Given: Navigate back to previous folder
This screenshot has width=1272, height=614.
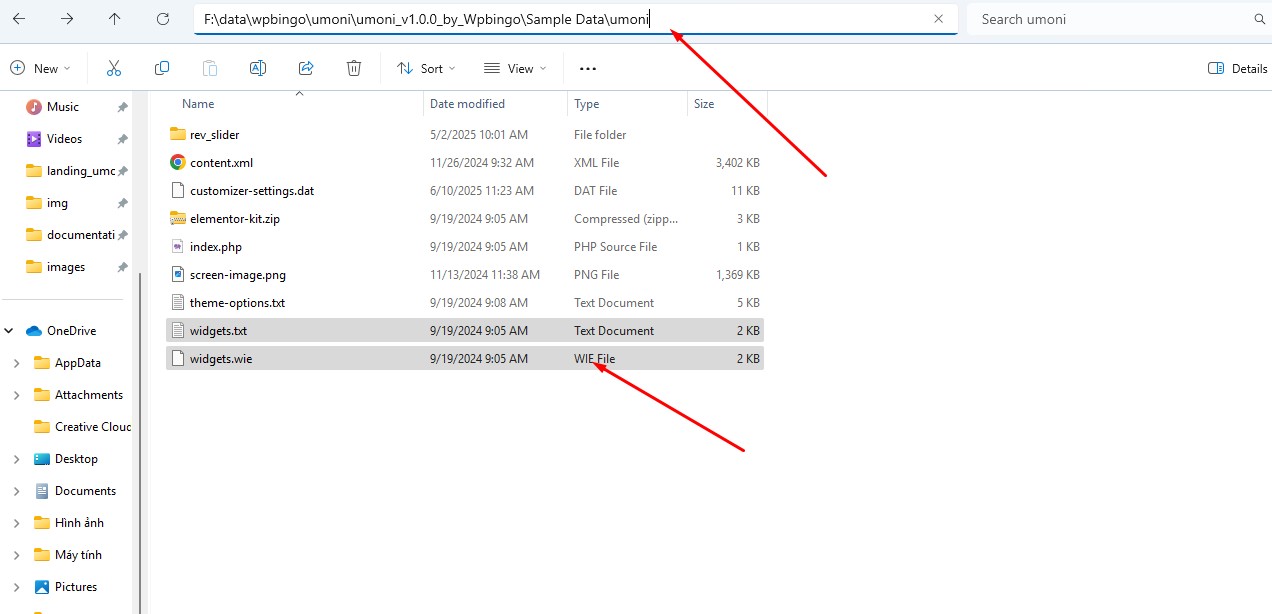Looking at the screenshot, I should [x=19, y=19].
